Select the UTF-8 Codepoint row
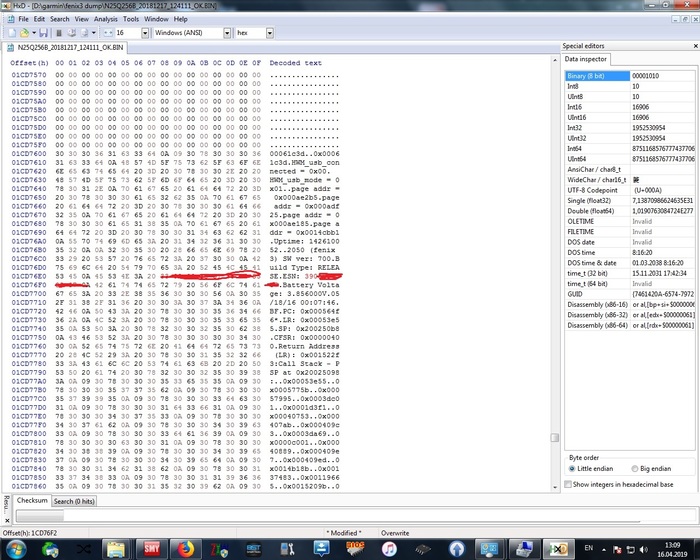700x560 pixels. pyautogui.click(x=630, y=190)
